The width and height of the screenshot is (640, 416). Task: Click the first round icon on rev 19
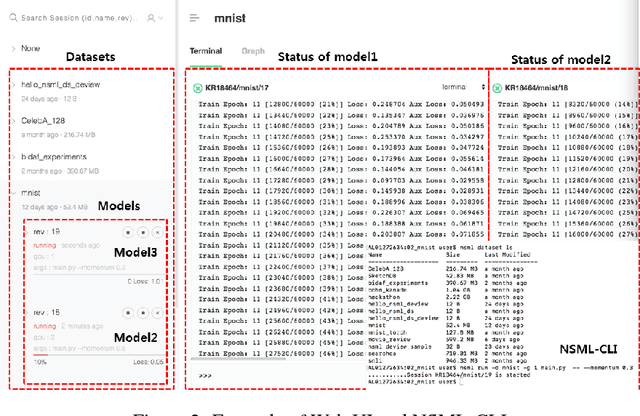click(x=127, y=232)
